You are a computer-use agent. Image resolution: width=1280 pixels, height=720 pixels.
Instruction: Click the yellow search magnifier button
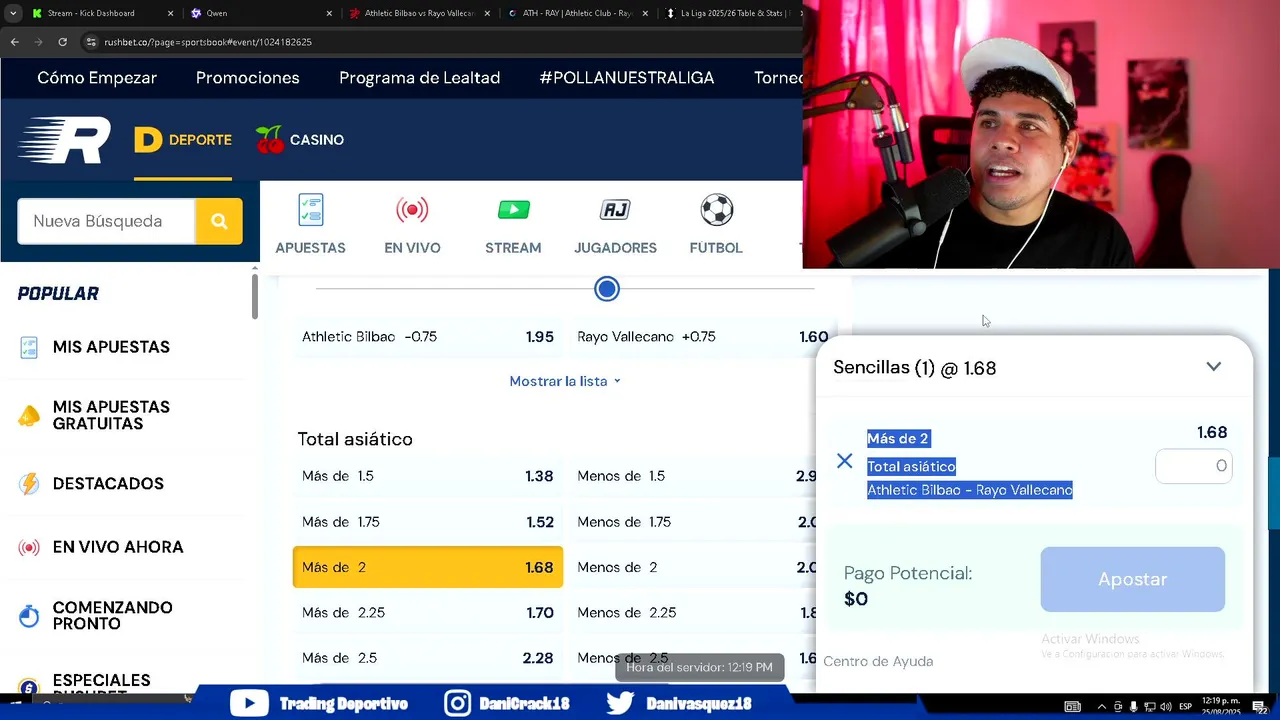click(x=219, y=221)
